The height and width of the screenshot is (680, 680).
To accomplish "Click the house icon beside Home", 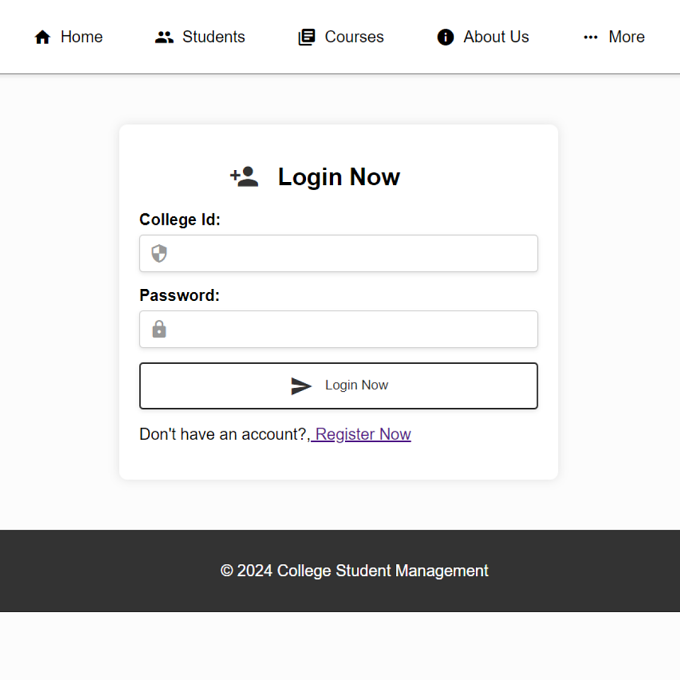I will (x=42, y=37).
